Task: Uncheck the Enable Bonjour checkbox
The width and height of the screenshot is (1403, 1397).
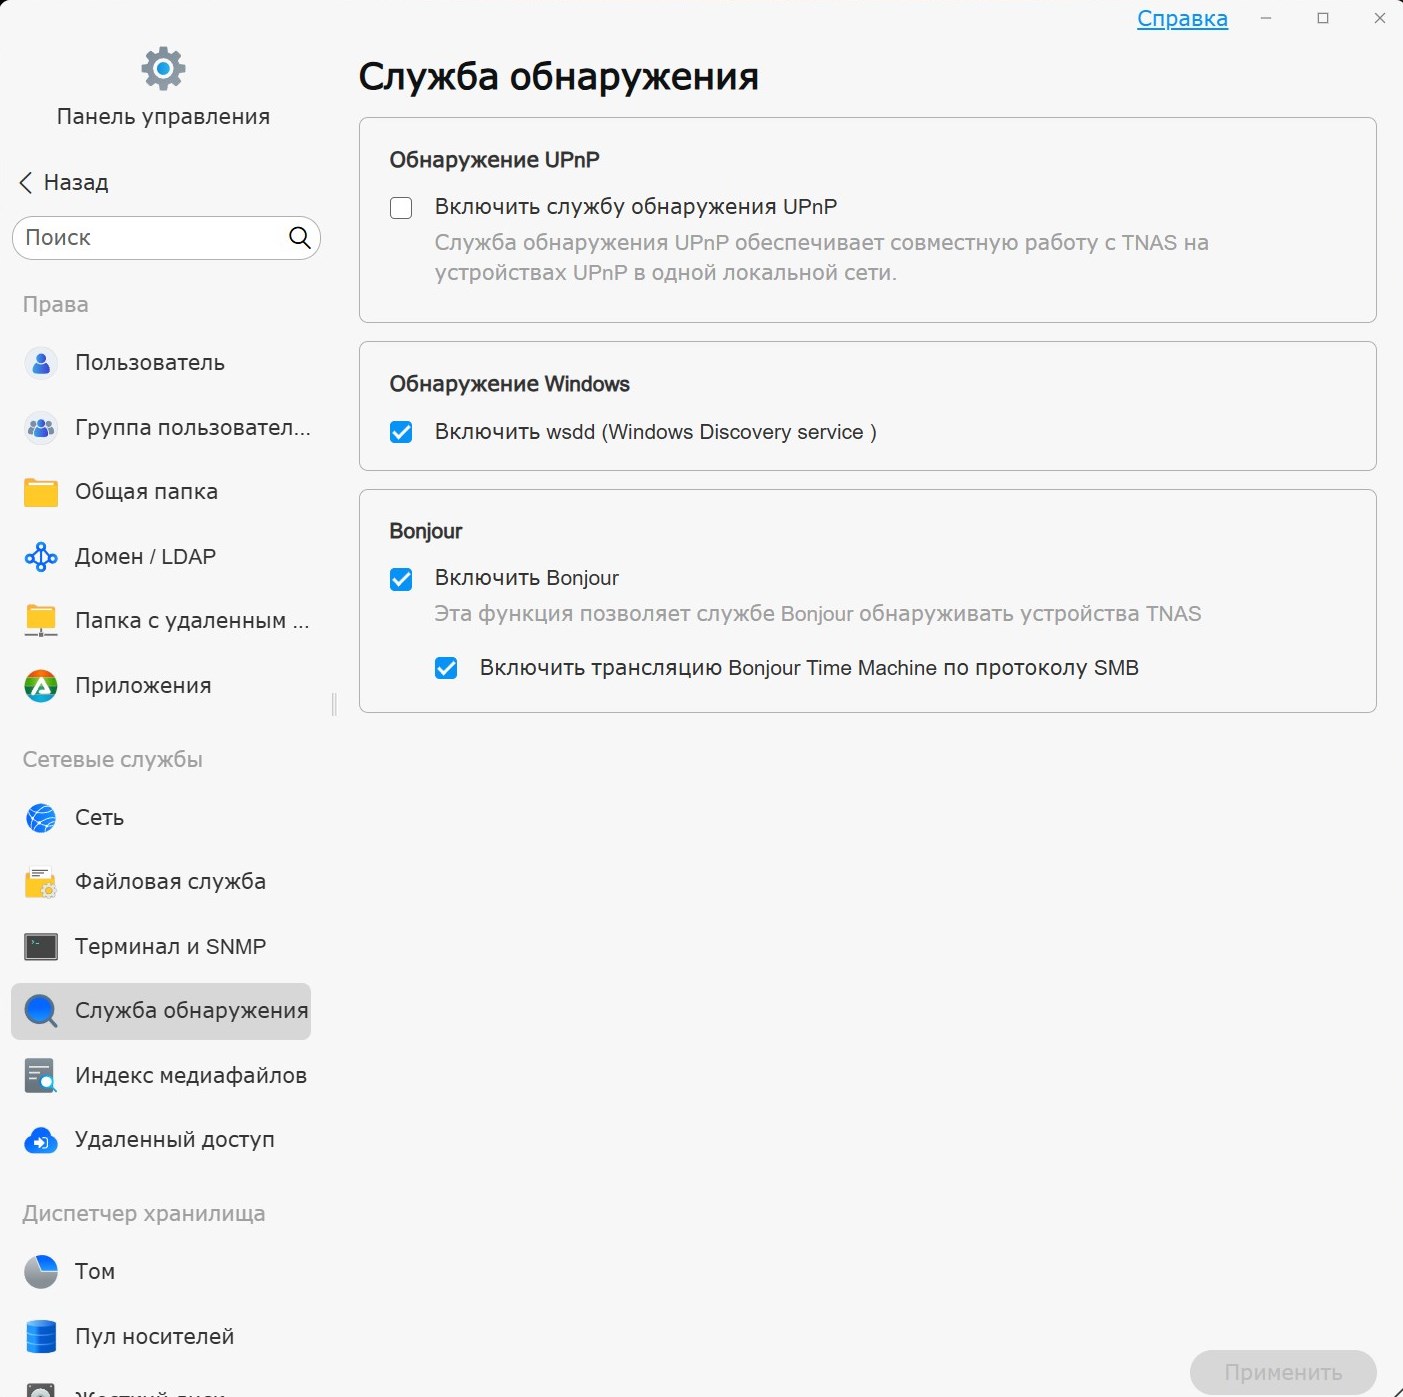Action: tap(401, 579)
